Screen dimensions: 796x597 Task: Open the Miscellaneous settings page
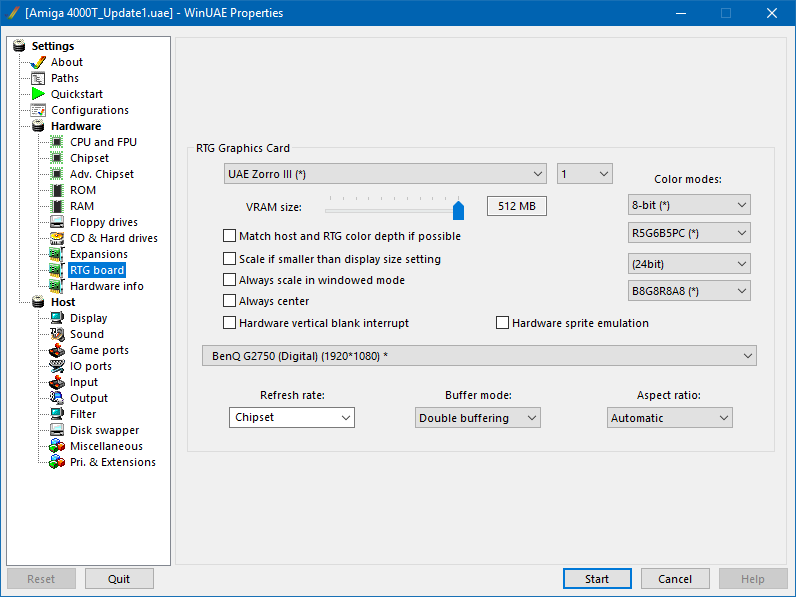pyautogui.click(x=106, y=446)
